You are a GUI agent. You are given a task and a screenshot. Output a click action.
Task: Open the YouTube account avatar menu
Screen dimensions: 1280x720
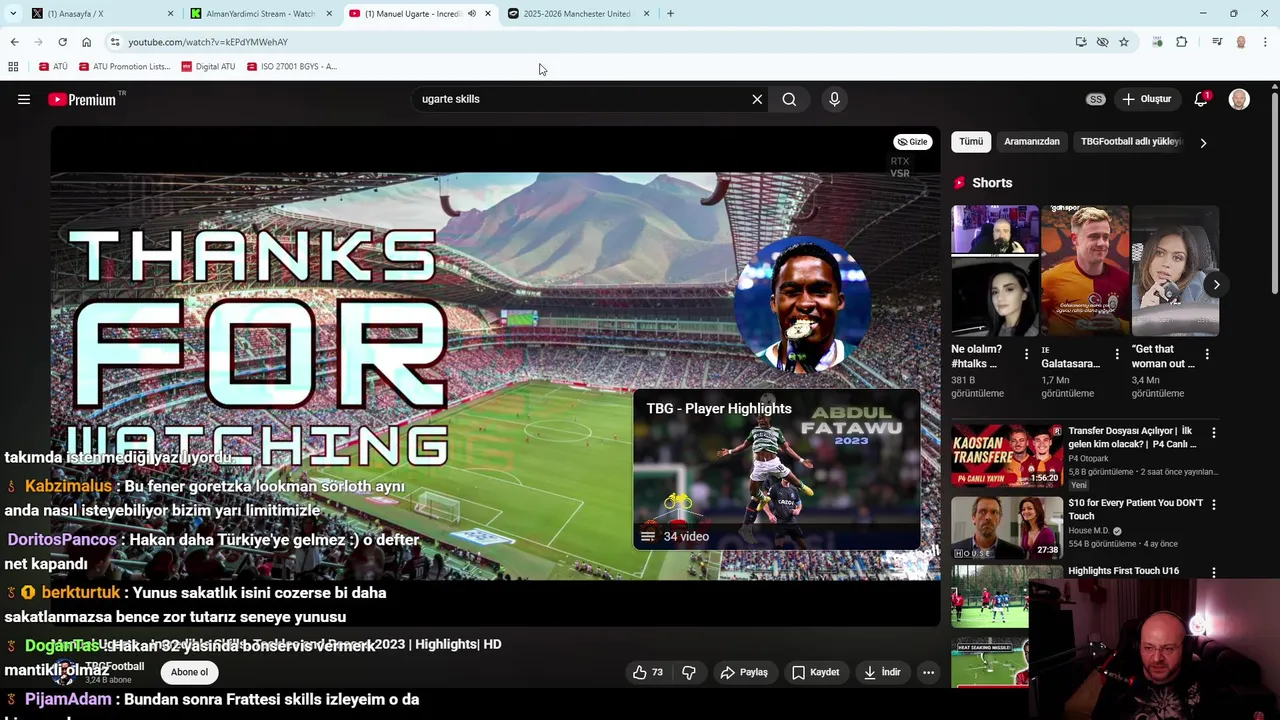click(1239, 99)
